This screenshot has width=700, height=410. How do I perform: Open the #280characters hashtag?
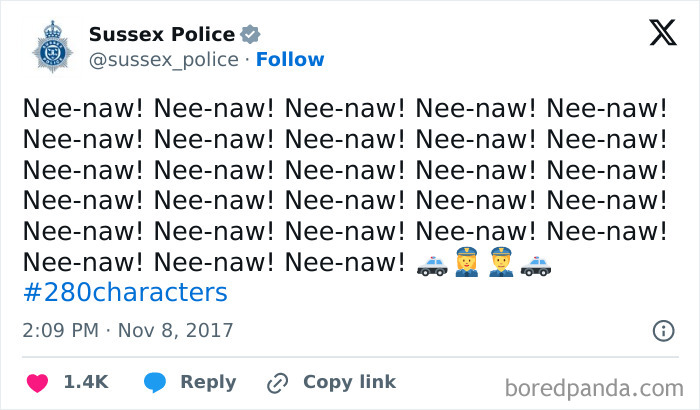[x=125, y=293]
